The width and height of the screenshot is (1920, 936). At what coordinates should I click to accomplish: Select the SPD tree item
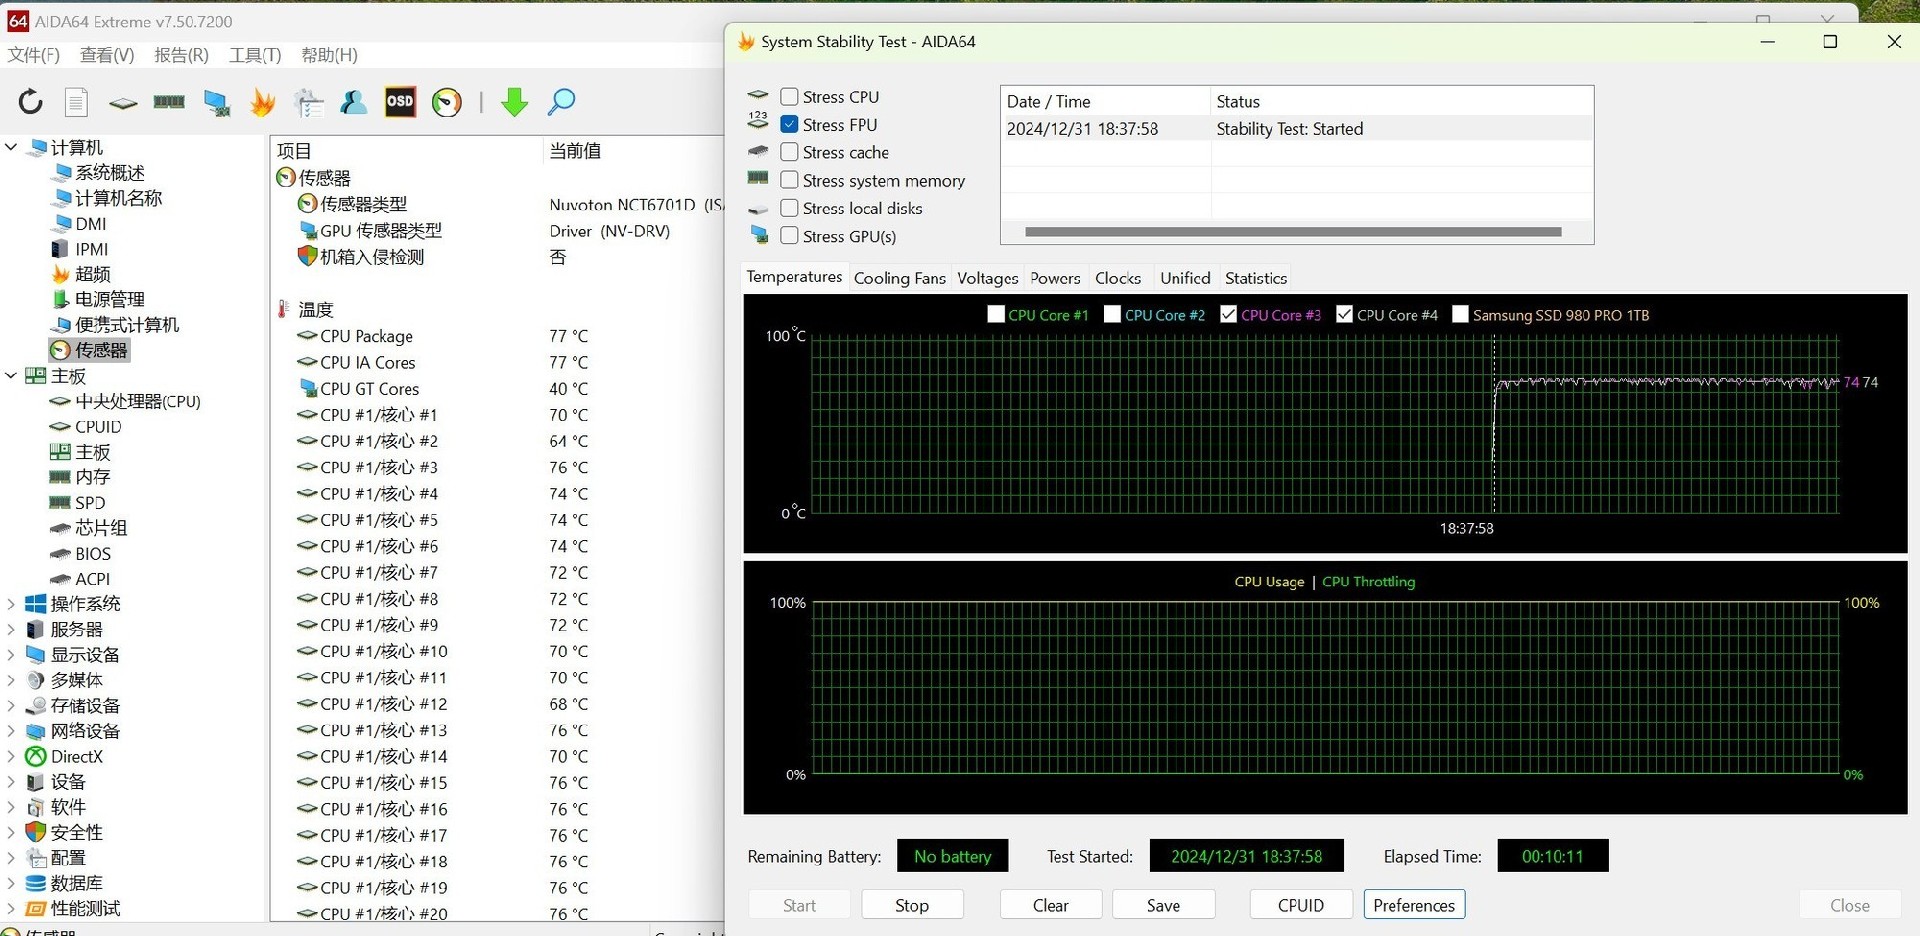click(x=90, y=503)
